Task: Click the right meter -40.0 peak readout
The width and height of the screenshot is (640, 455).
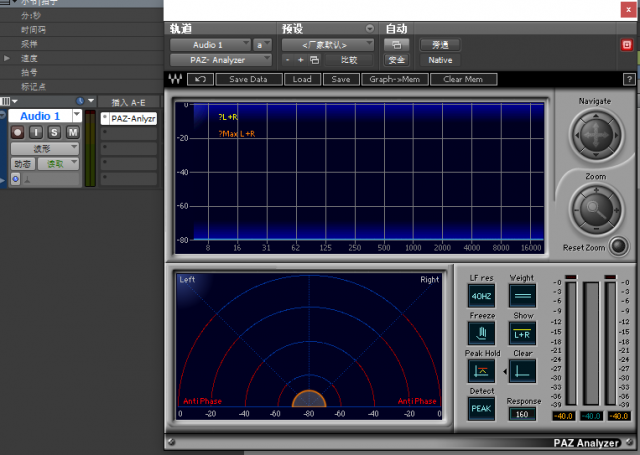Action: 619,416
